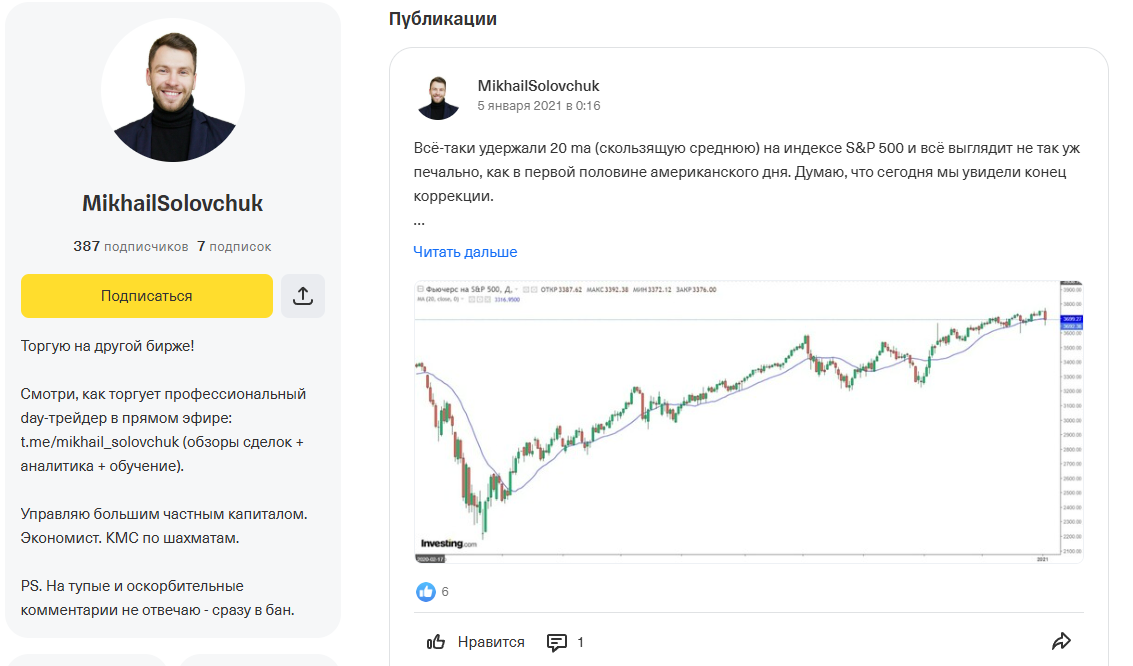Hide the MA (20, close, 0) indicator
Screen dimensions: 1133x666
(471, 300)
